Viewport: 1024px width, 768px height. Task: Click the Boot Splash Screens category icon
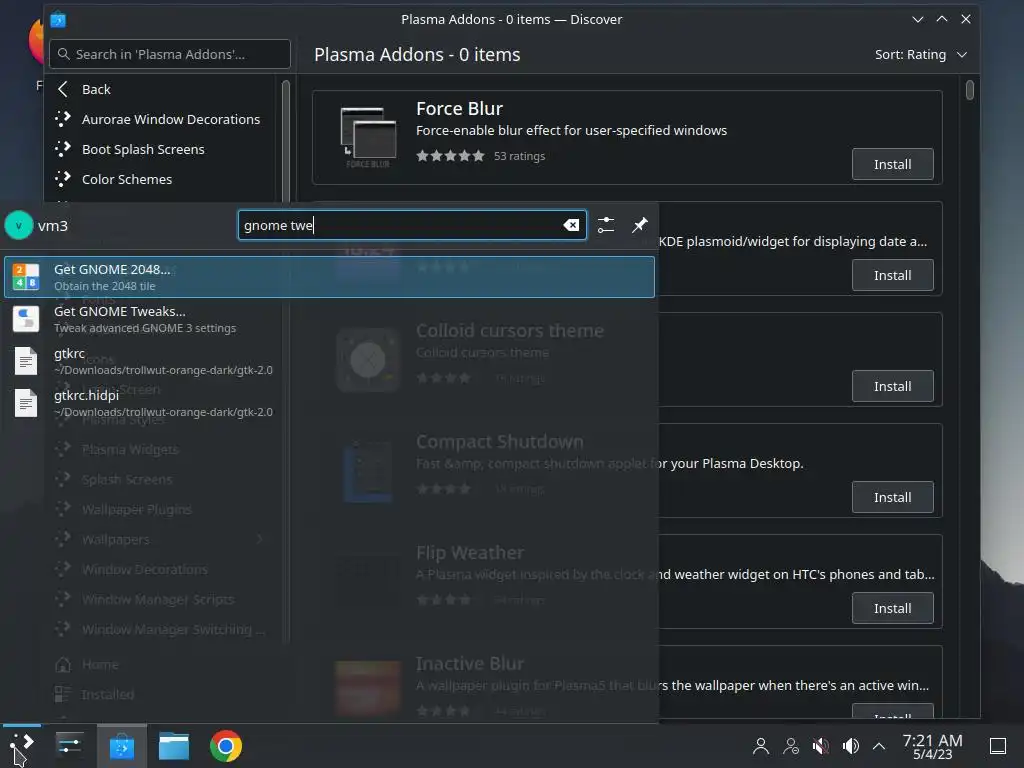(x=63, y=149)
